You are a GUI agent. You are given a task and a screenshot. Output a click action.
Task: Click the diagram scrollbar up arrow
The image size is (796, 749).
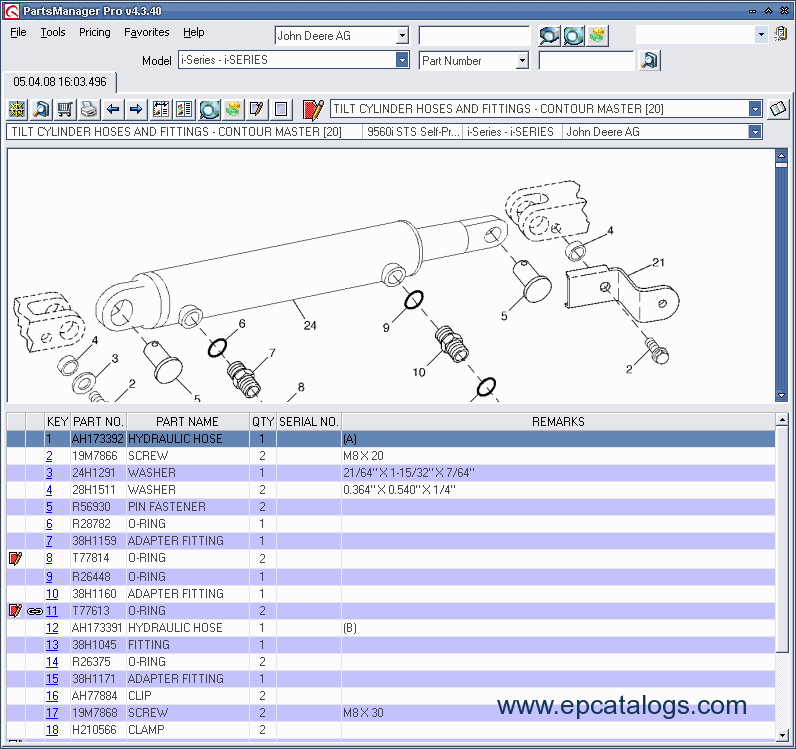click(781, 155)
